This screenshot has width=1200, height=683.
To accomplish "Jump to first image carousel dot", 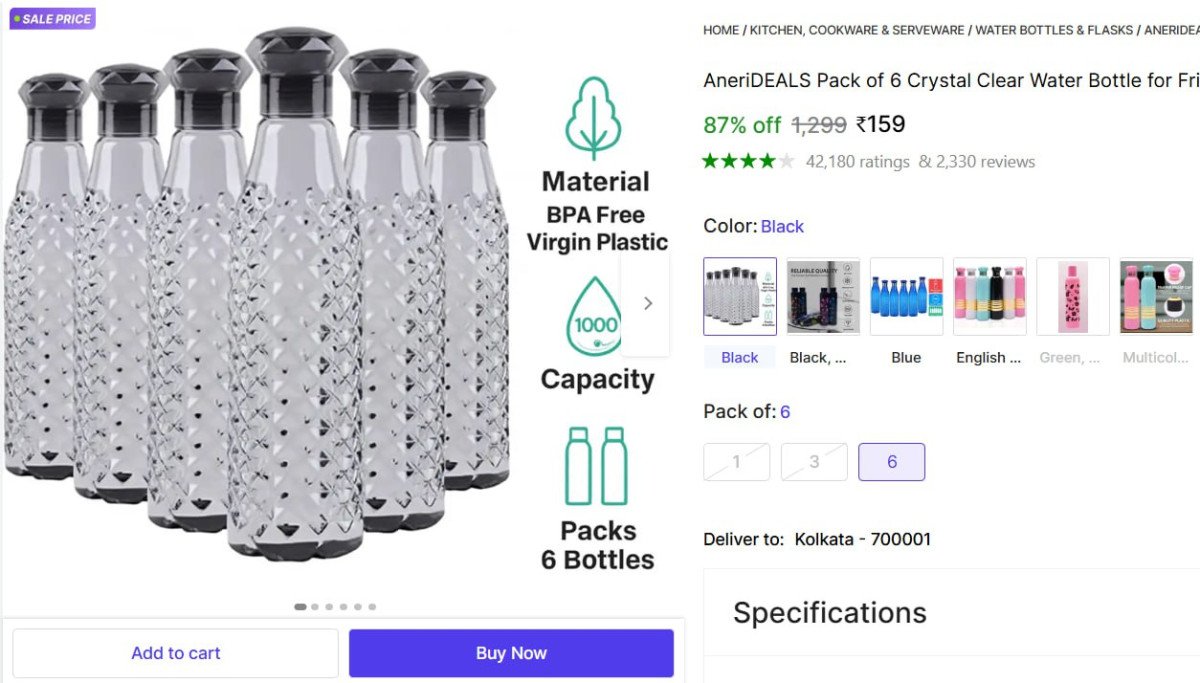I will coord(300,606).
